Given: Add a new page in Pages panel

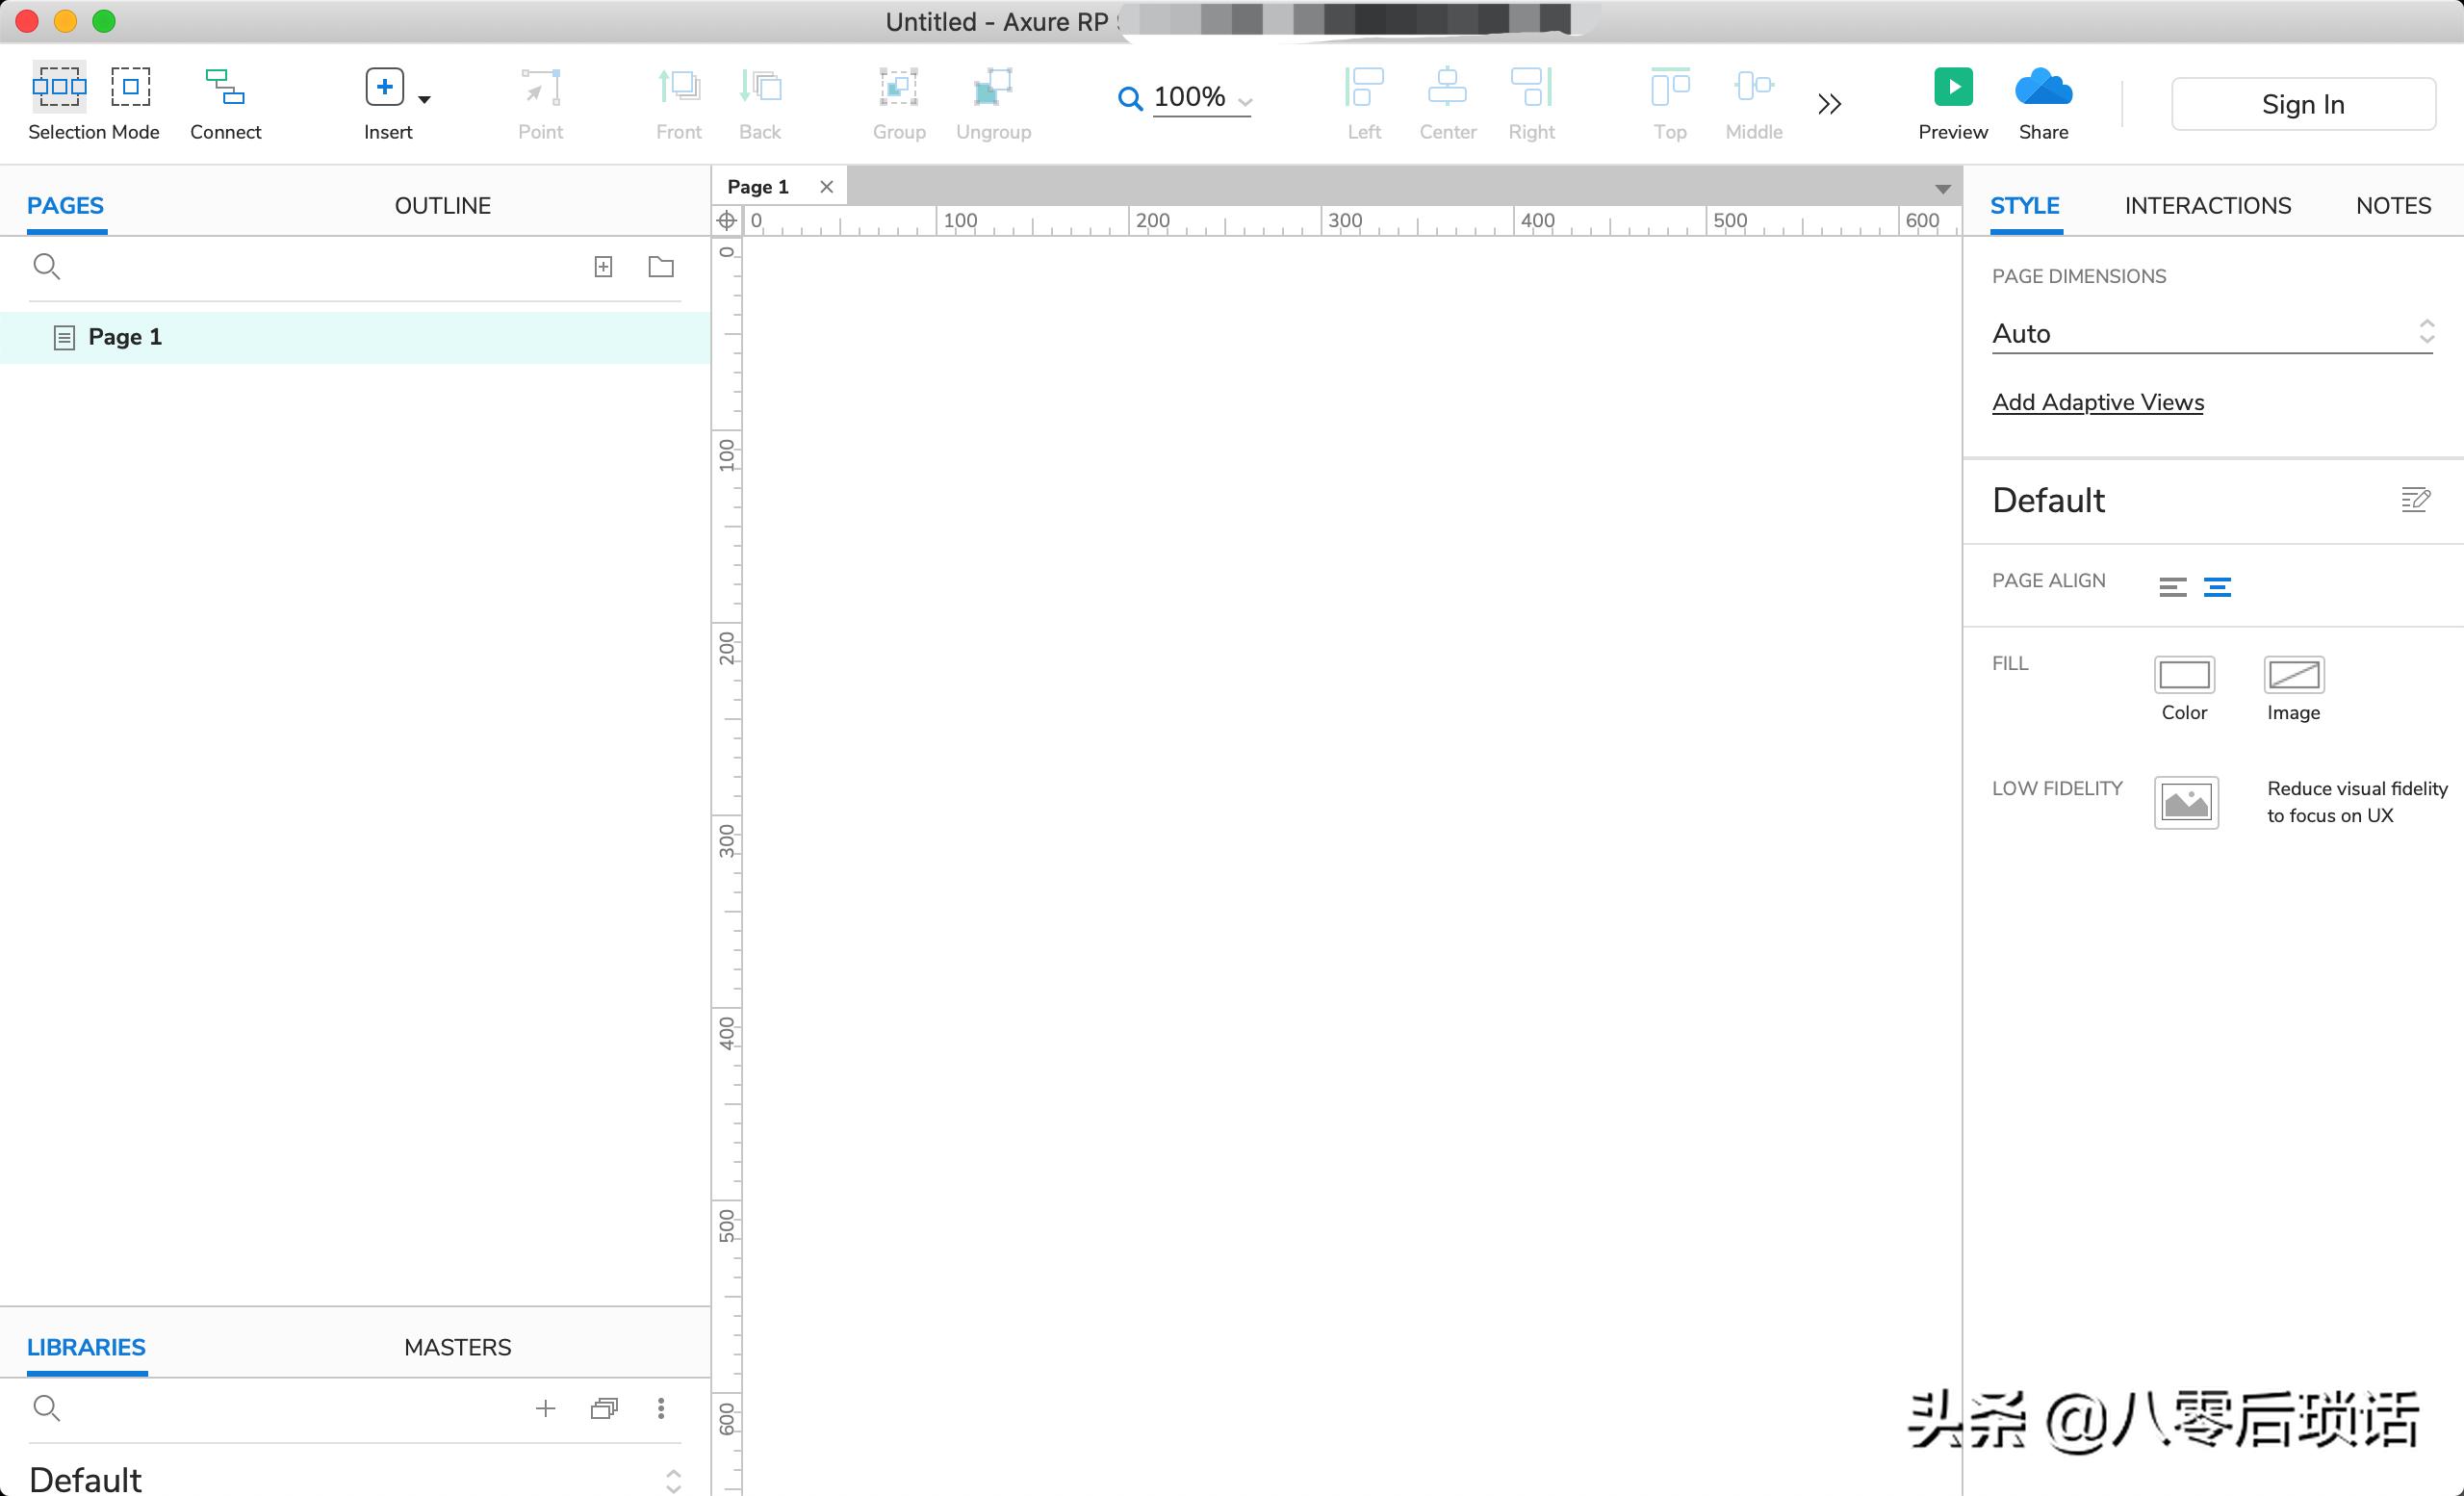Looking at the screenshot, I should 603,267.
